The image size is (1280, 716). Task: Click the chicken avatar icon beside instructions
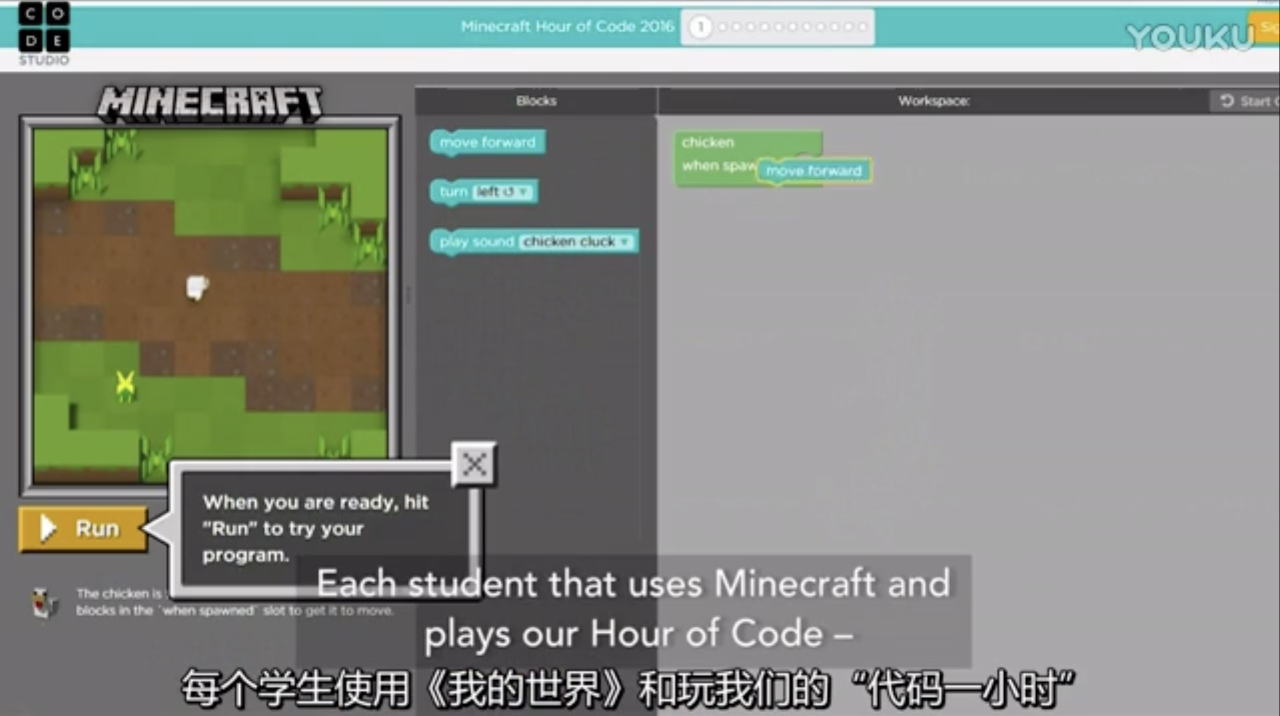[45, 602]
